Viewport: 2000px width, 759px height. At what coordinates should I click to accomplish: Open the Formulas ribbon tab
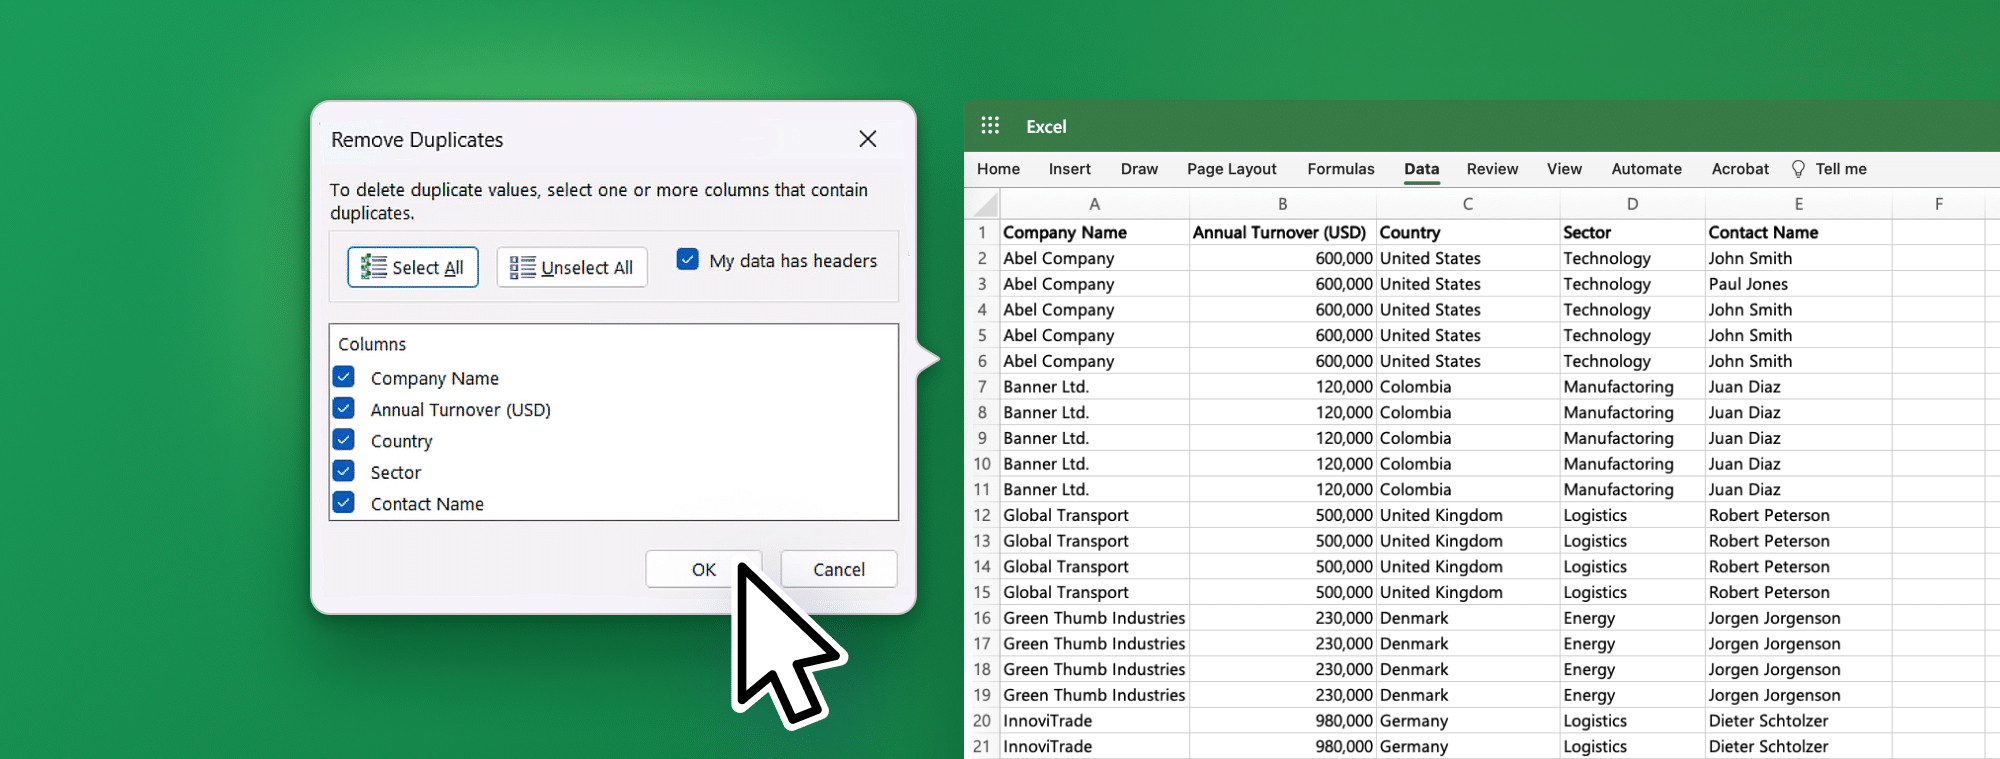1340,169
